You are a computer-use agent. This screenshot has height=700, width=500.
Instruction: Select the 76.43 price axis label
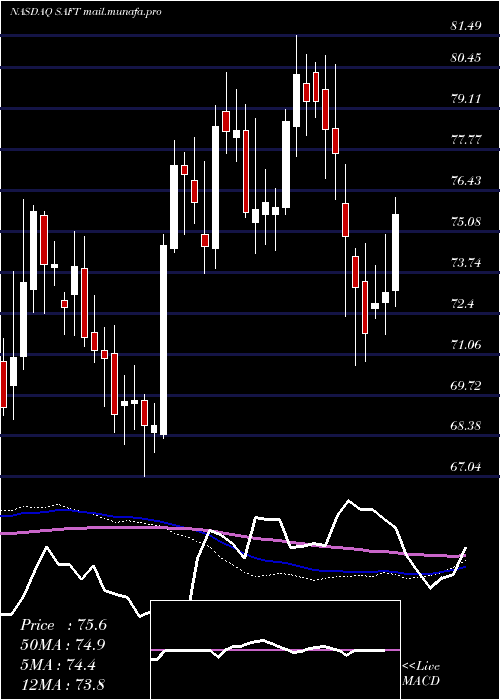tap(466, 181)
